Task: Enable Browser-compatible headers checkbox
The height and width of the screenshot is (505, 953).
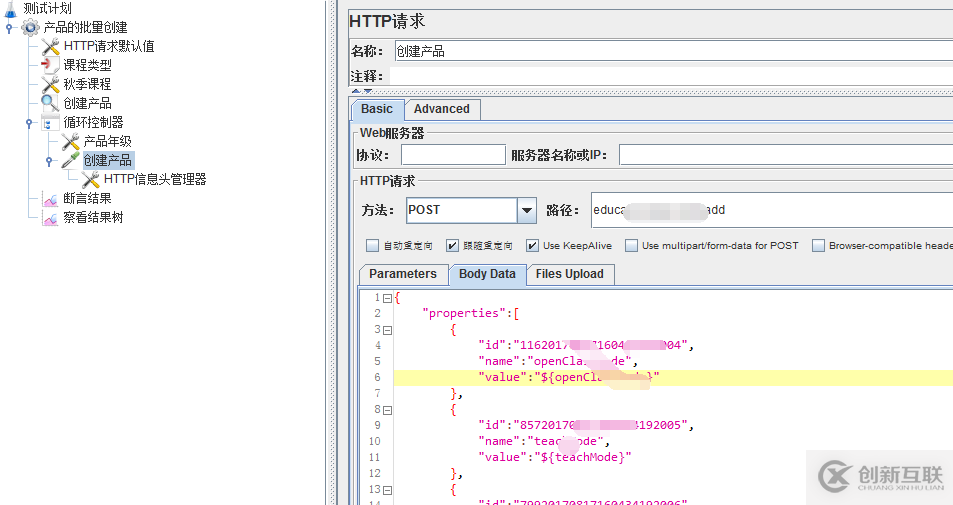Action: click(x=819, y=246)
